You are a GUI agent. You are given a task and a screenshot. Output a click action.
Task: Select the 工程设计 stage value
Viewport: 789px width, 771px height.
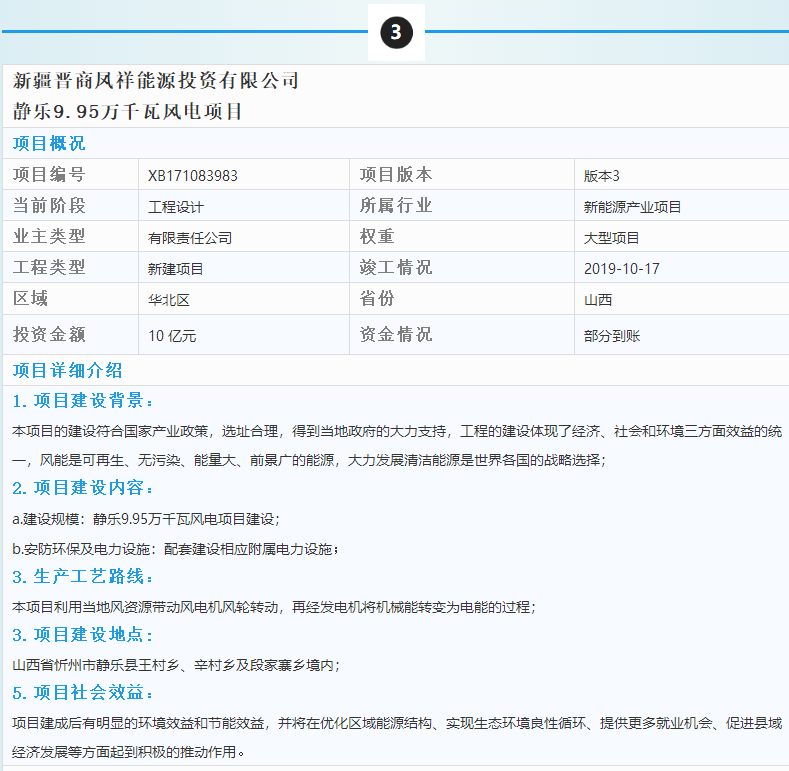tap(176, 207)
